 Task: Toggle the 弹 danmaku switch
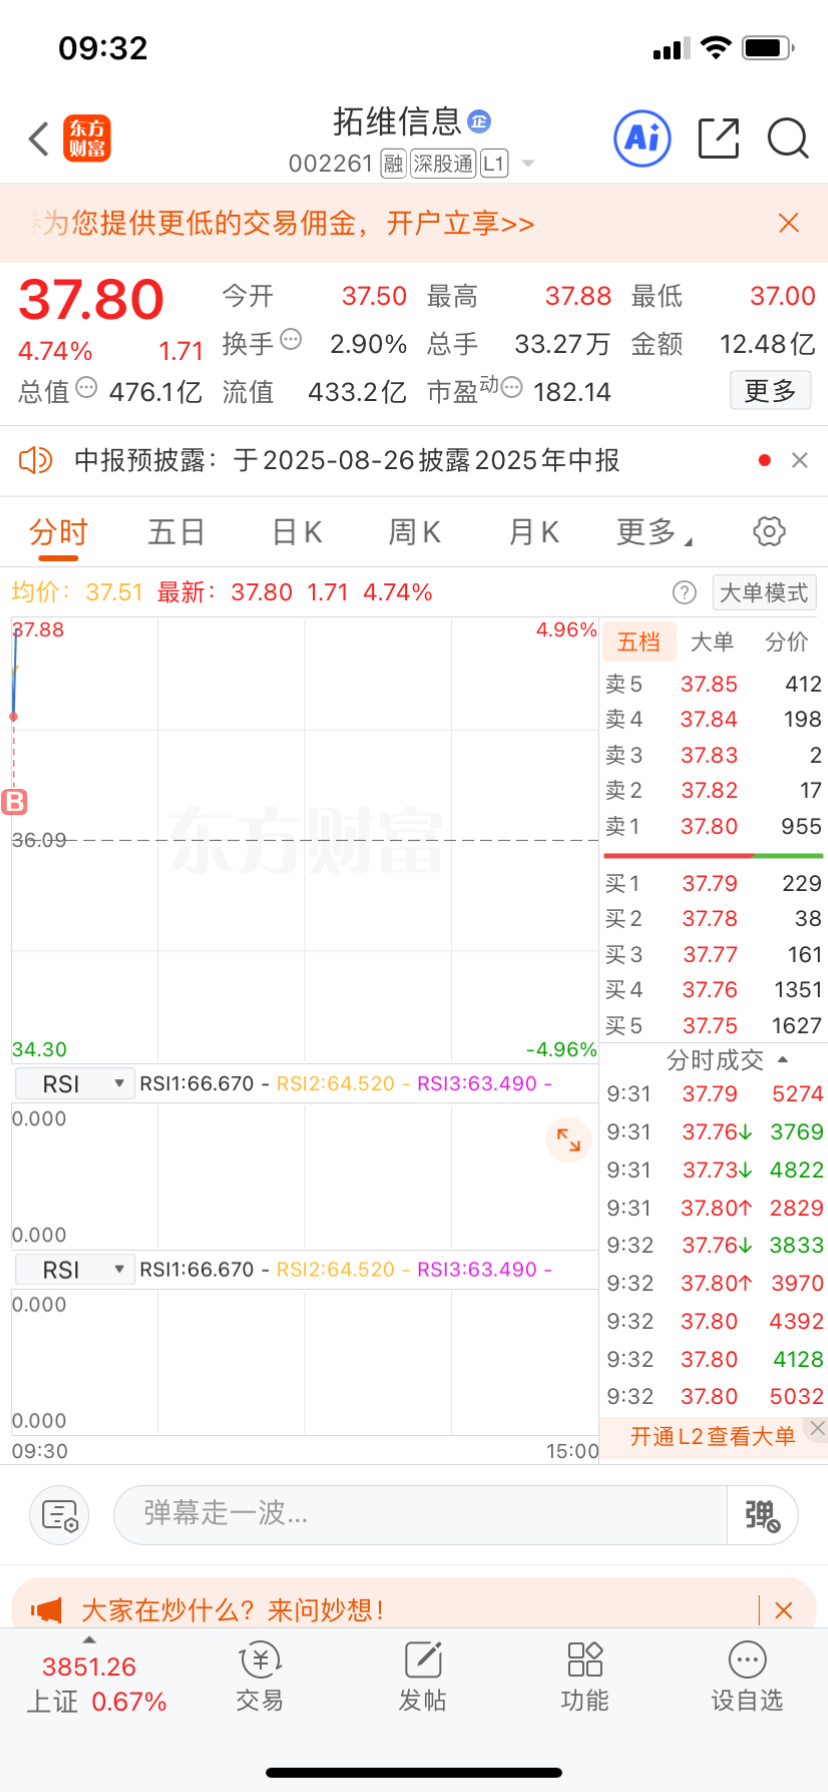(762, 1515)
